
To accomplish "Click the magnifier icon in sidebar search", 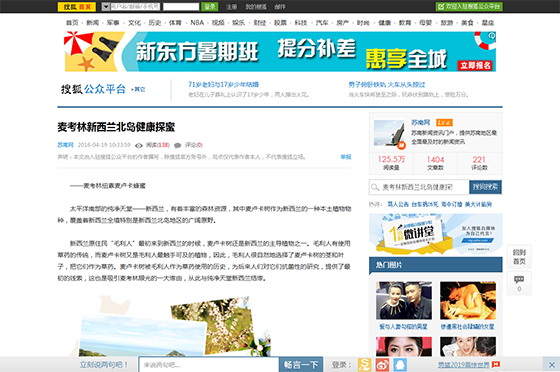I will 375,187.
